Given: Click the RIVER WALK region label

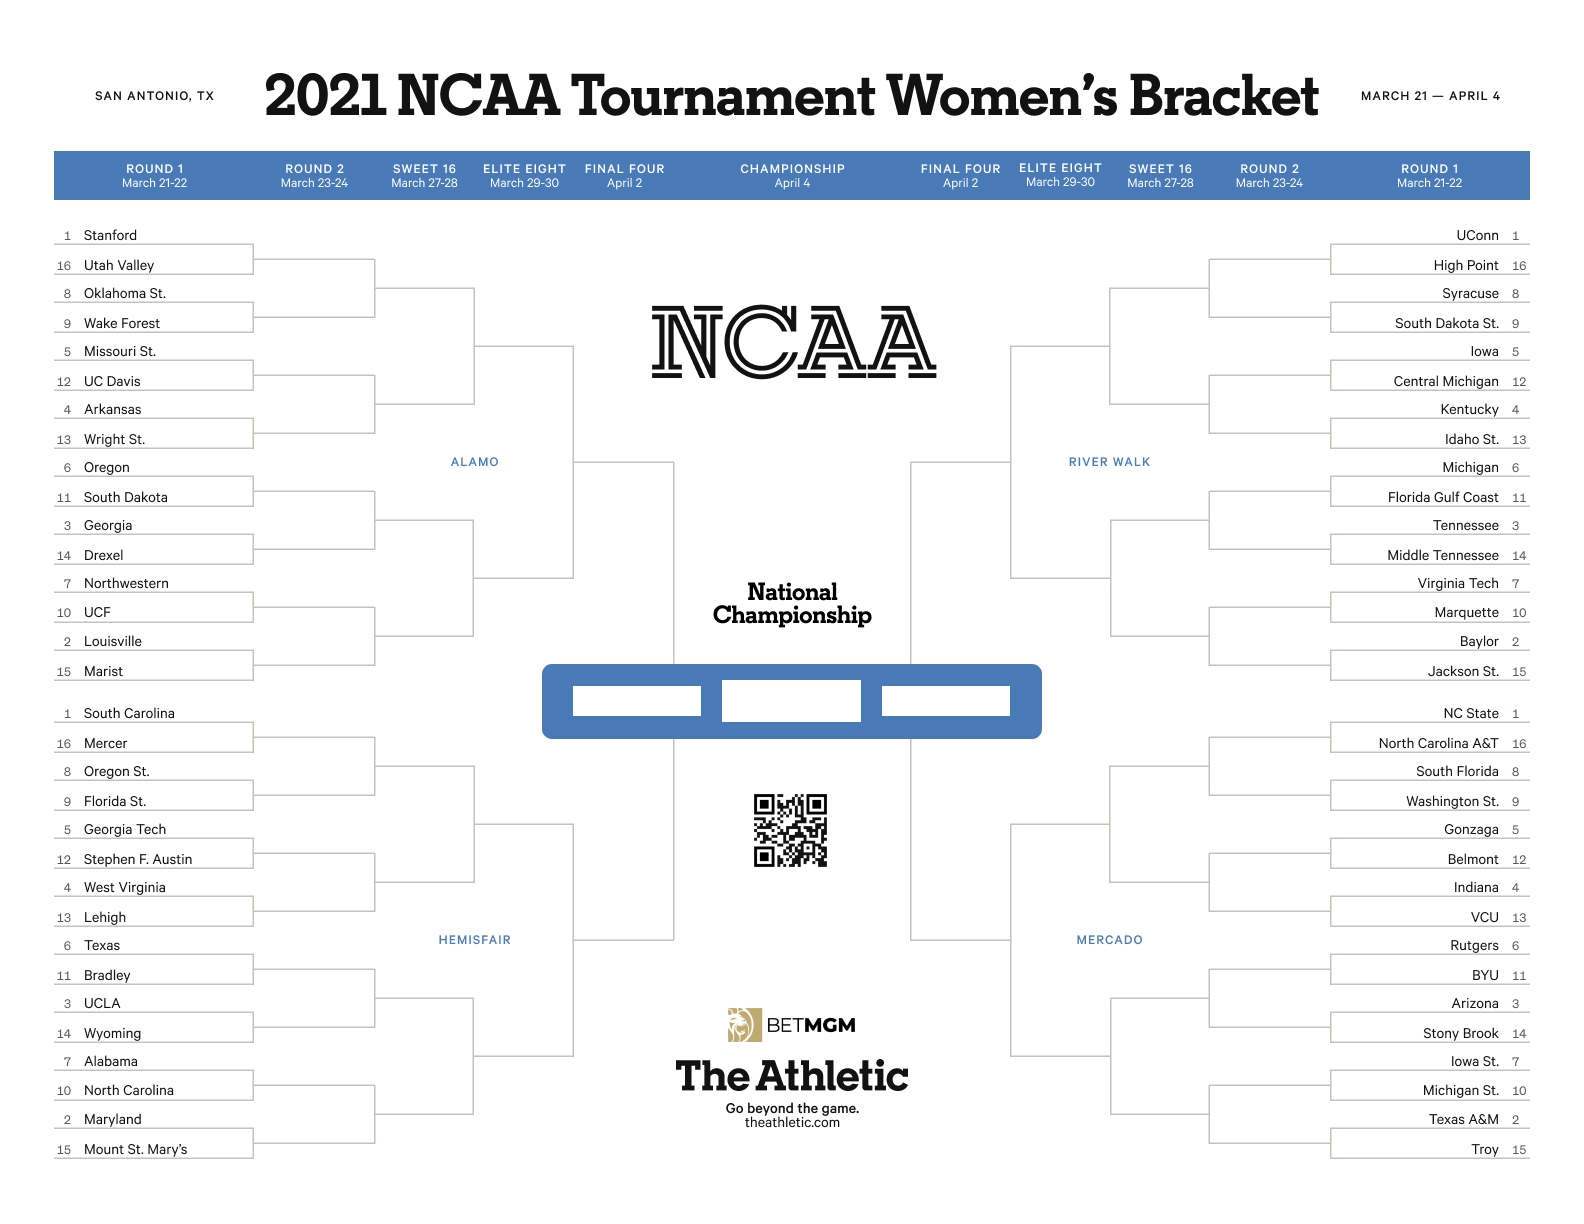Looking at the screenshot, I should [x=1109, y=462].
